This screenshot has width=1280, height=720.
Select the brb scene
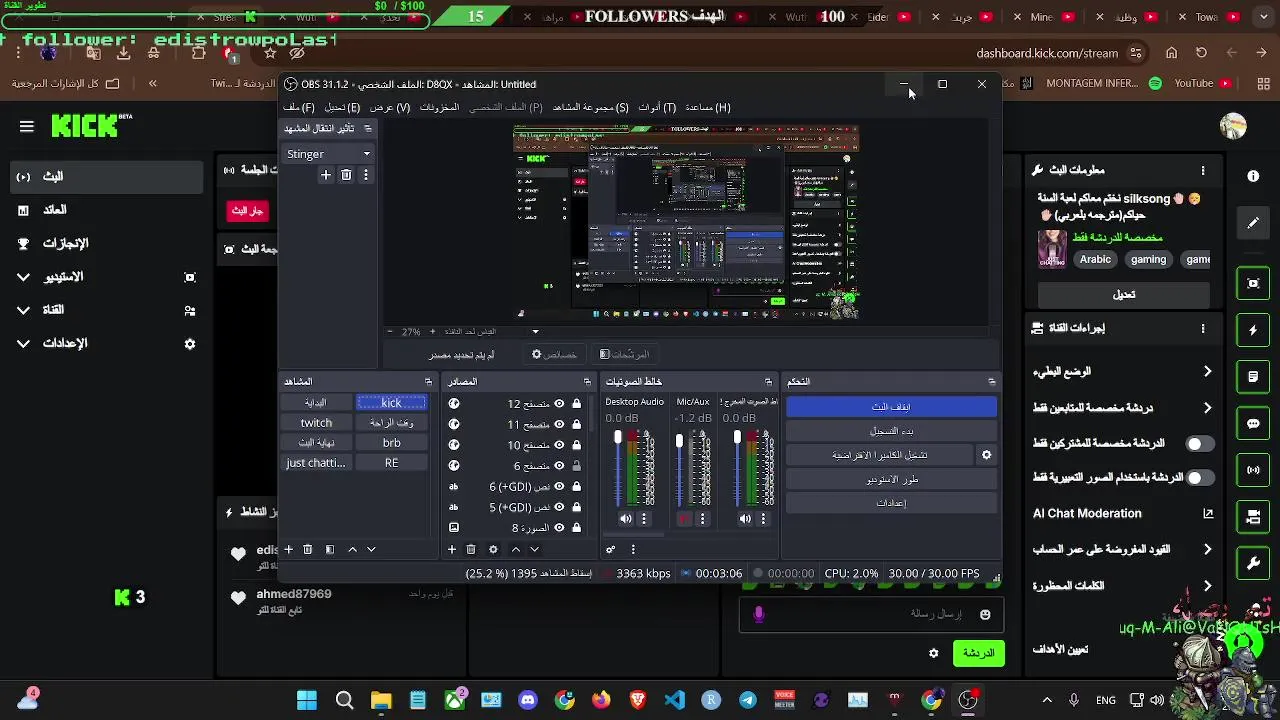click(391, 443)
